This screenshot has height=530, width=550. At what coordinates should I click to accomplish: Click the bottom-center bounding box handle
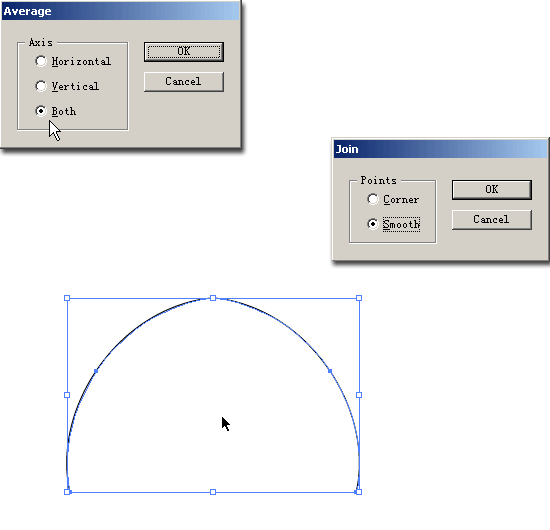[x=213, y=492]
